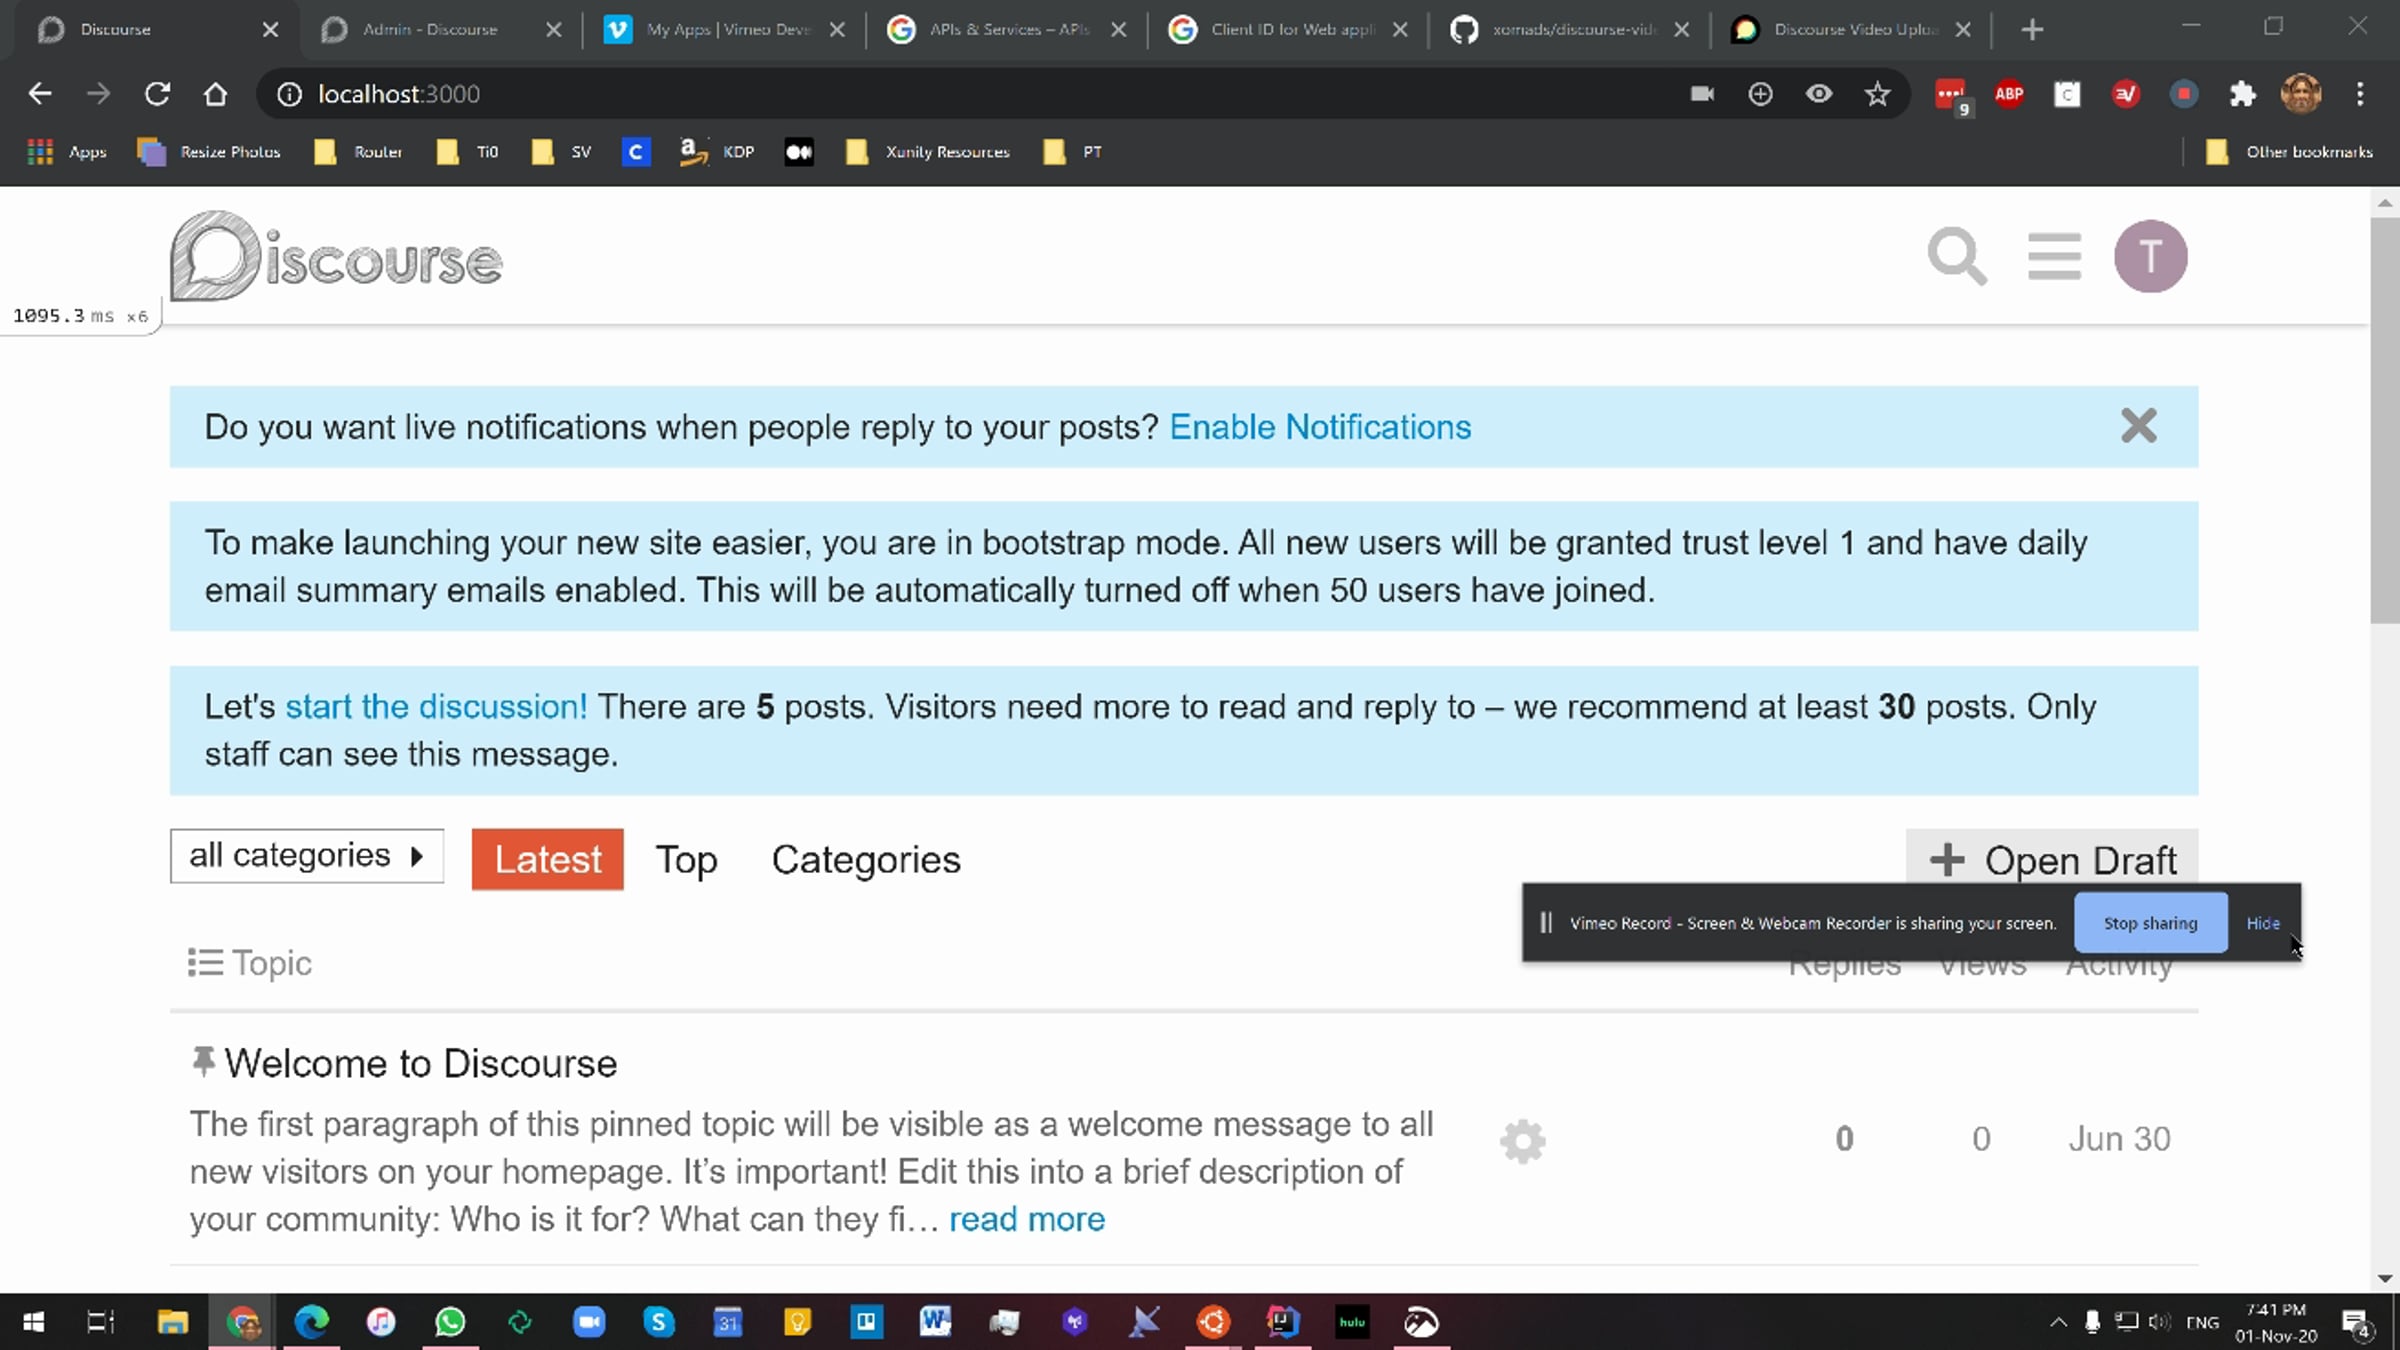Open the mini profiler timing badge

click(x=80, y=316)
